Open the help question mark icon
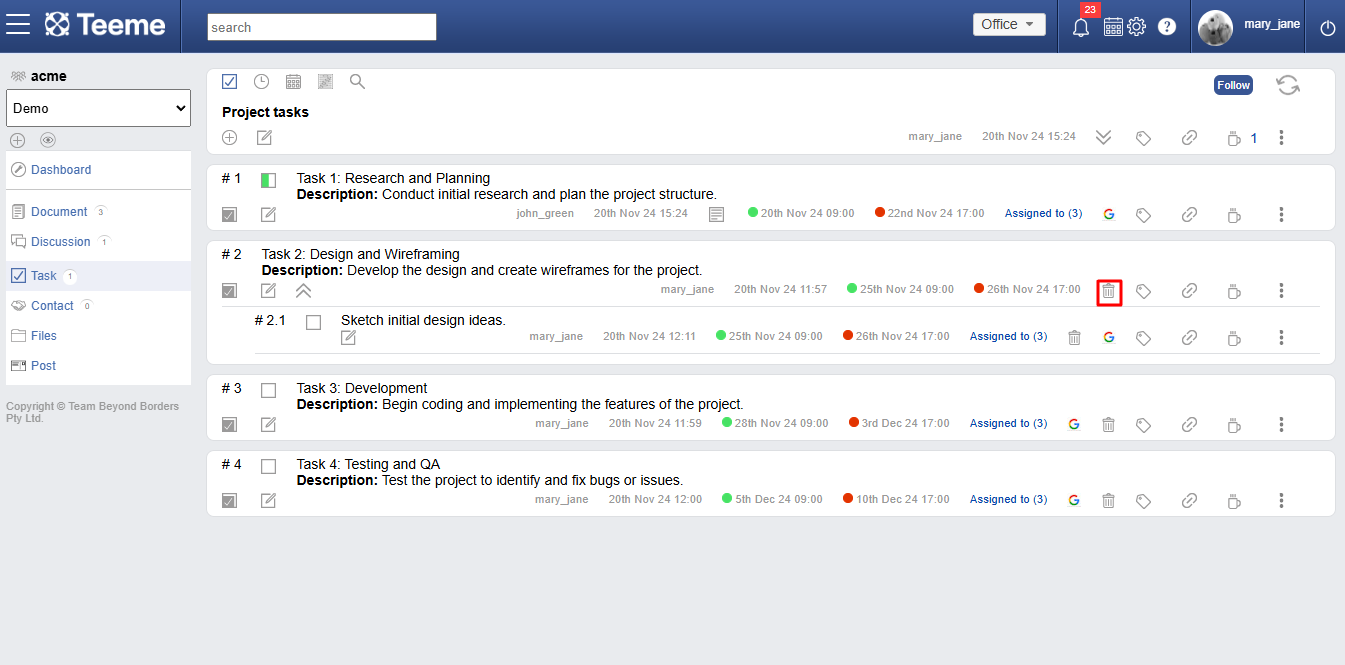Image resolution: width=1345 pixels, height=665 pixels. [x=1167, y=27]
